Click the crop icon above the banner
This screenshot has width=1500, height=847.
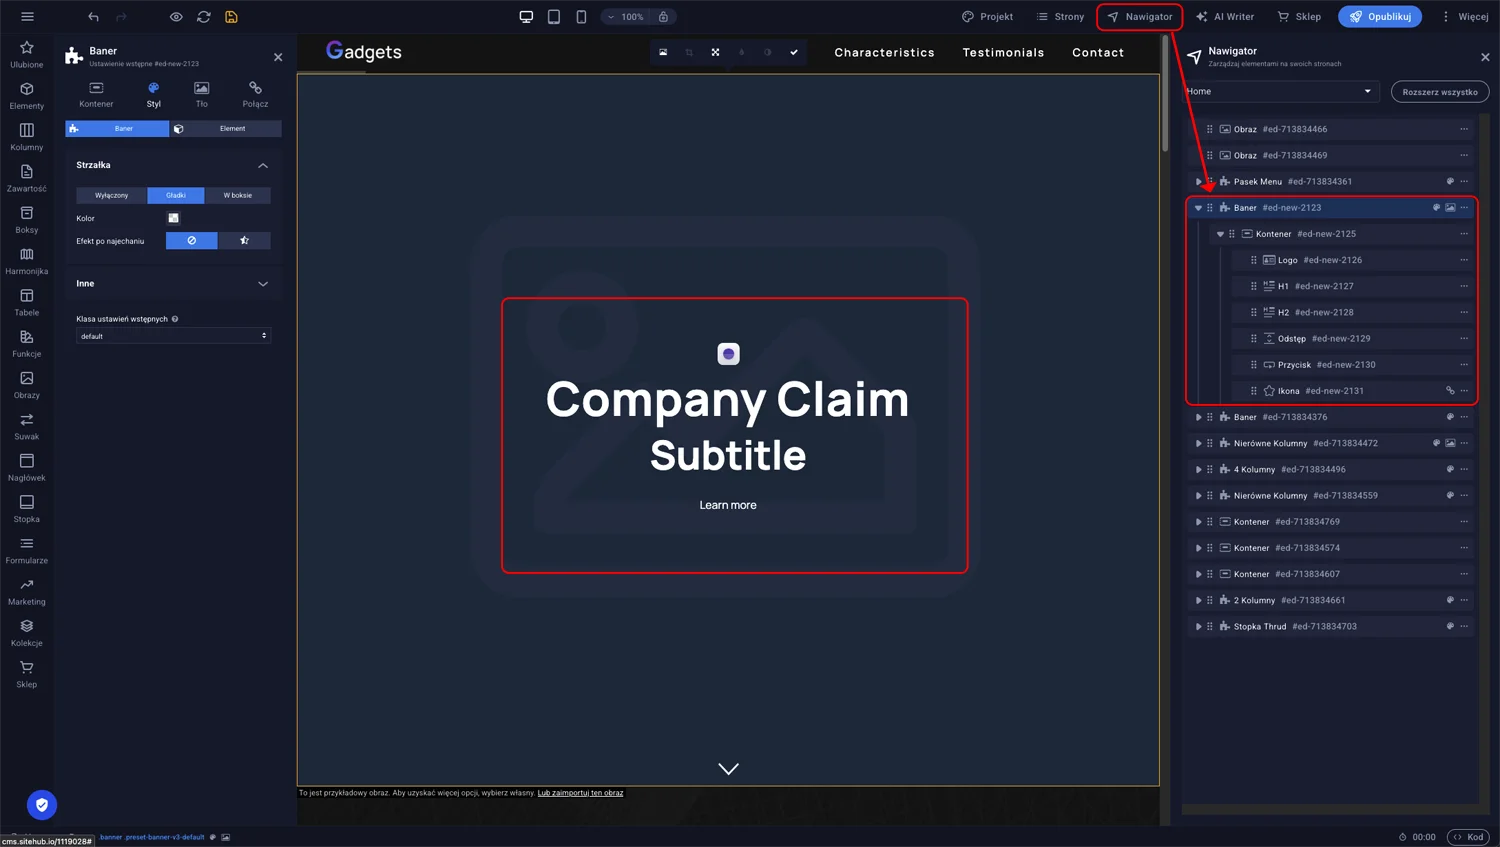pyautogui.click(x=689, y=52)
